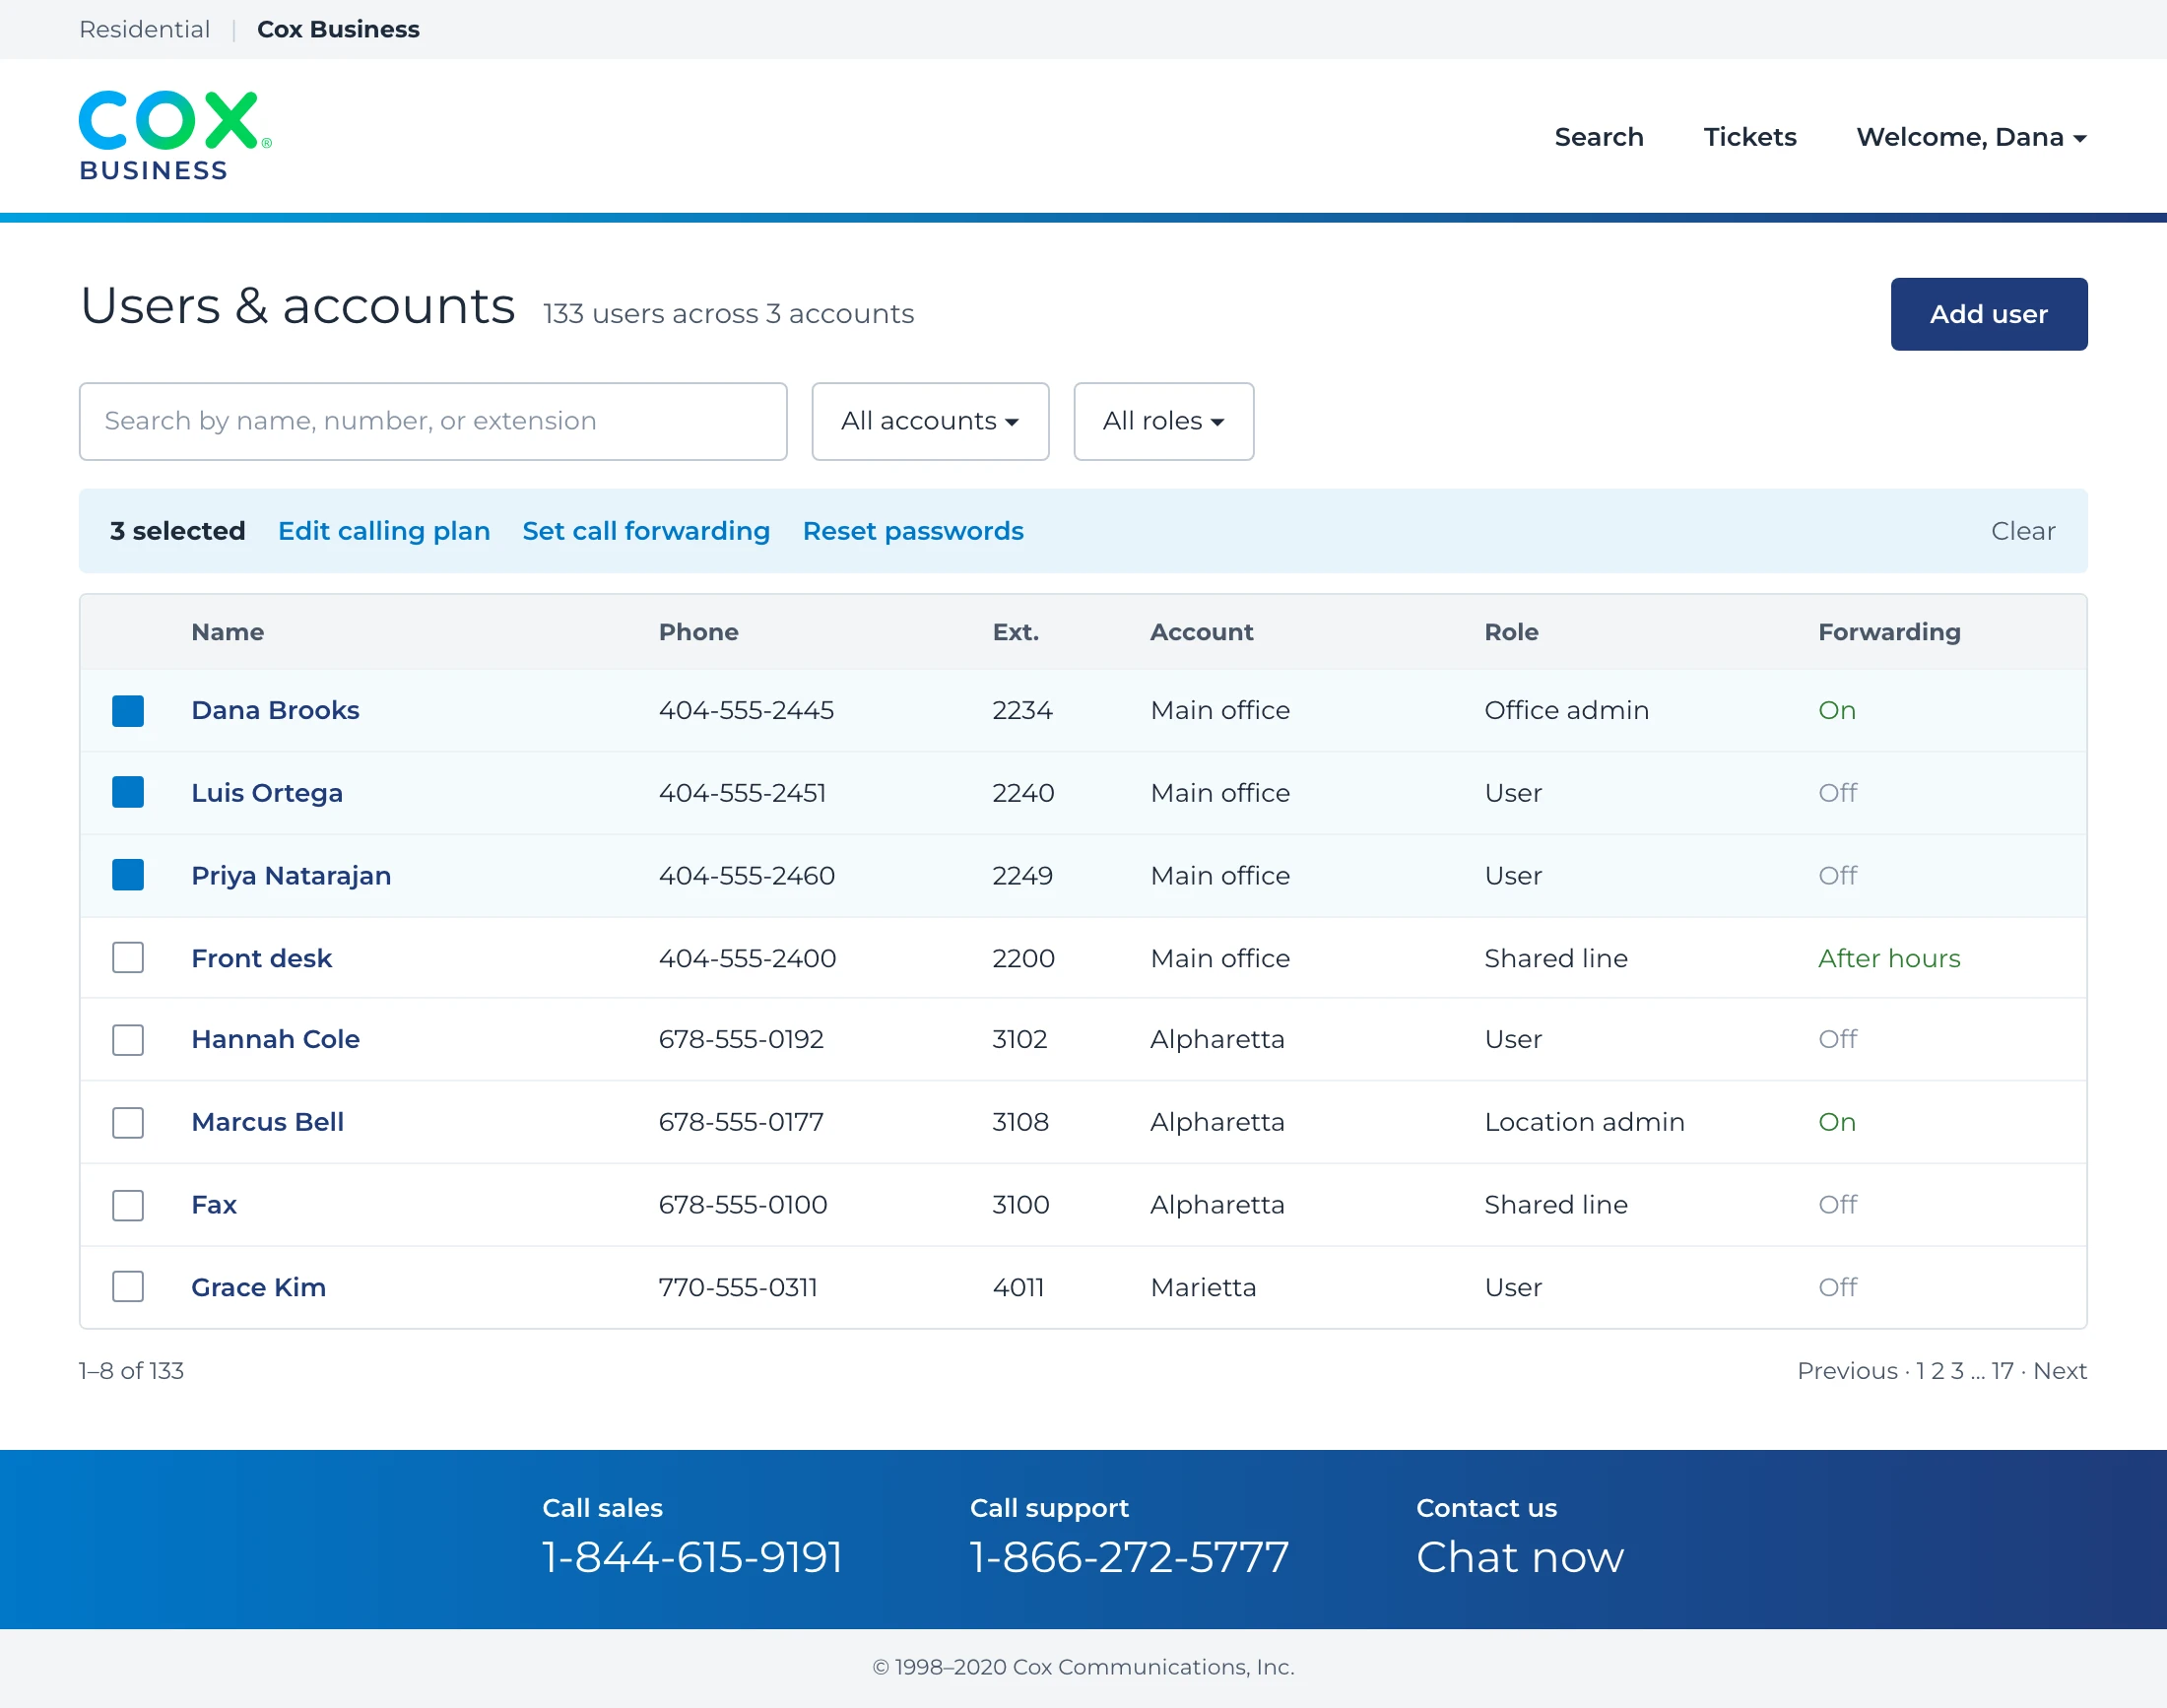2167x1708 pixels.
Task: Select the Fax row checkbox
Action: point(128,1205)
